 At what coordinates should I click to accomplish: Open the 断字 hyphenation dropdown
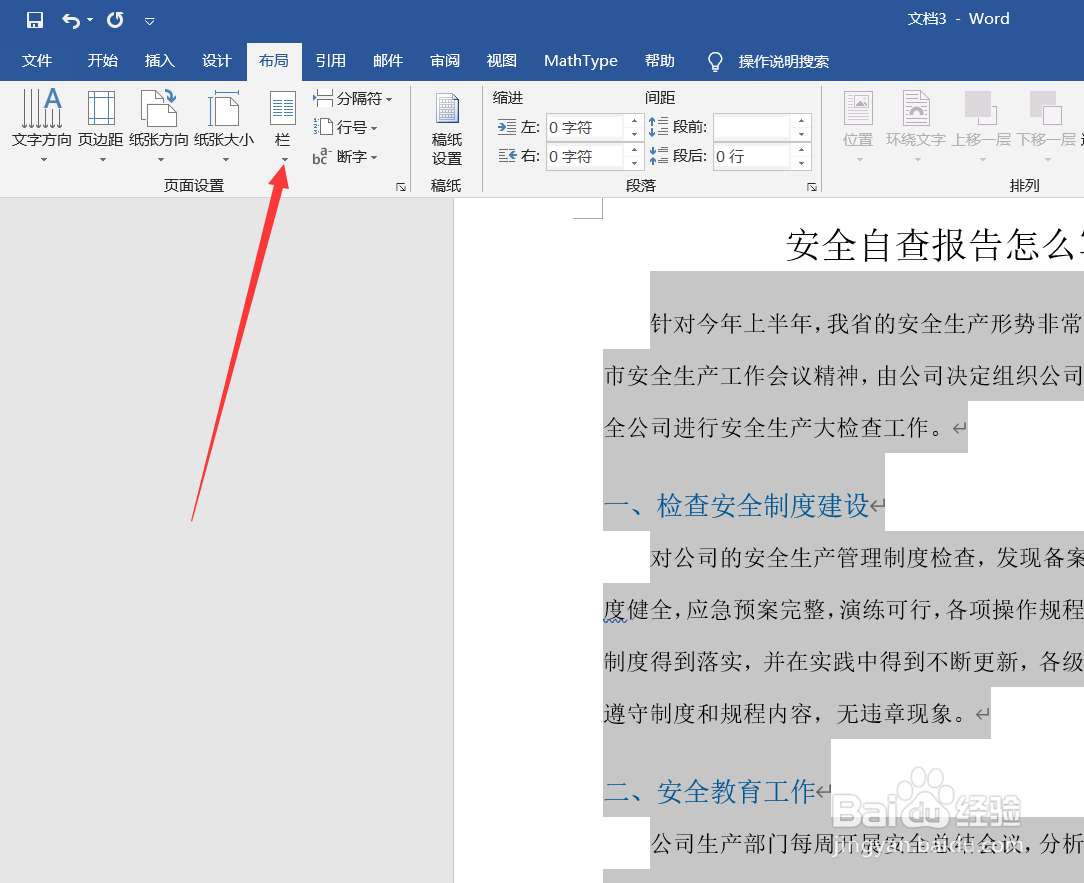345,157
